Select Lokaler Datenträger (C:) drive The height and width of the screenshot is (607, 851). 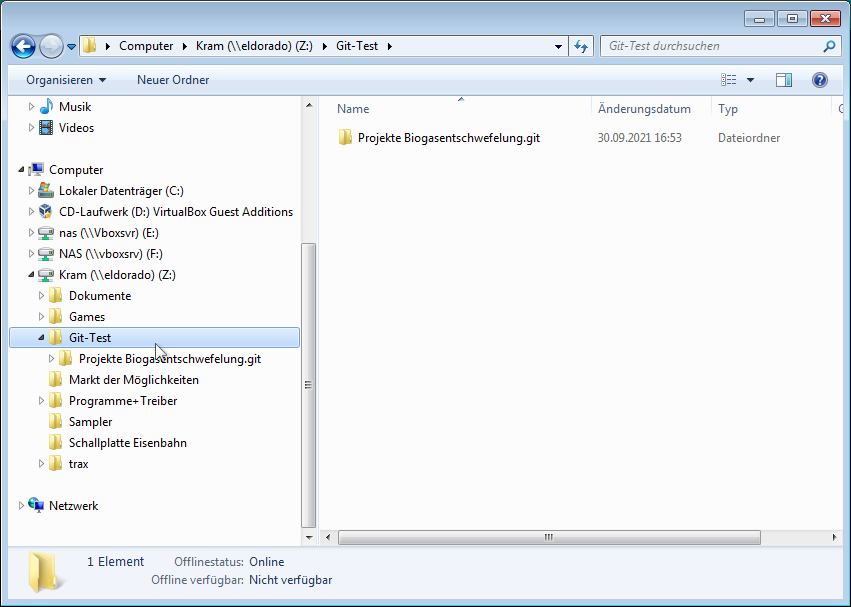[x=121, y=191]
